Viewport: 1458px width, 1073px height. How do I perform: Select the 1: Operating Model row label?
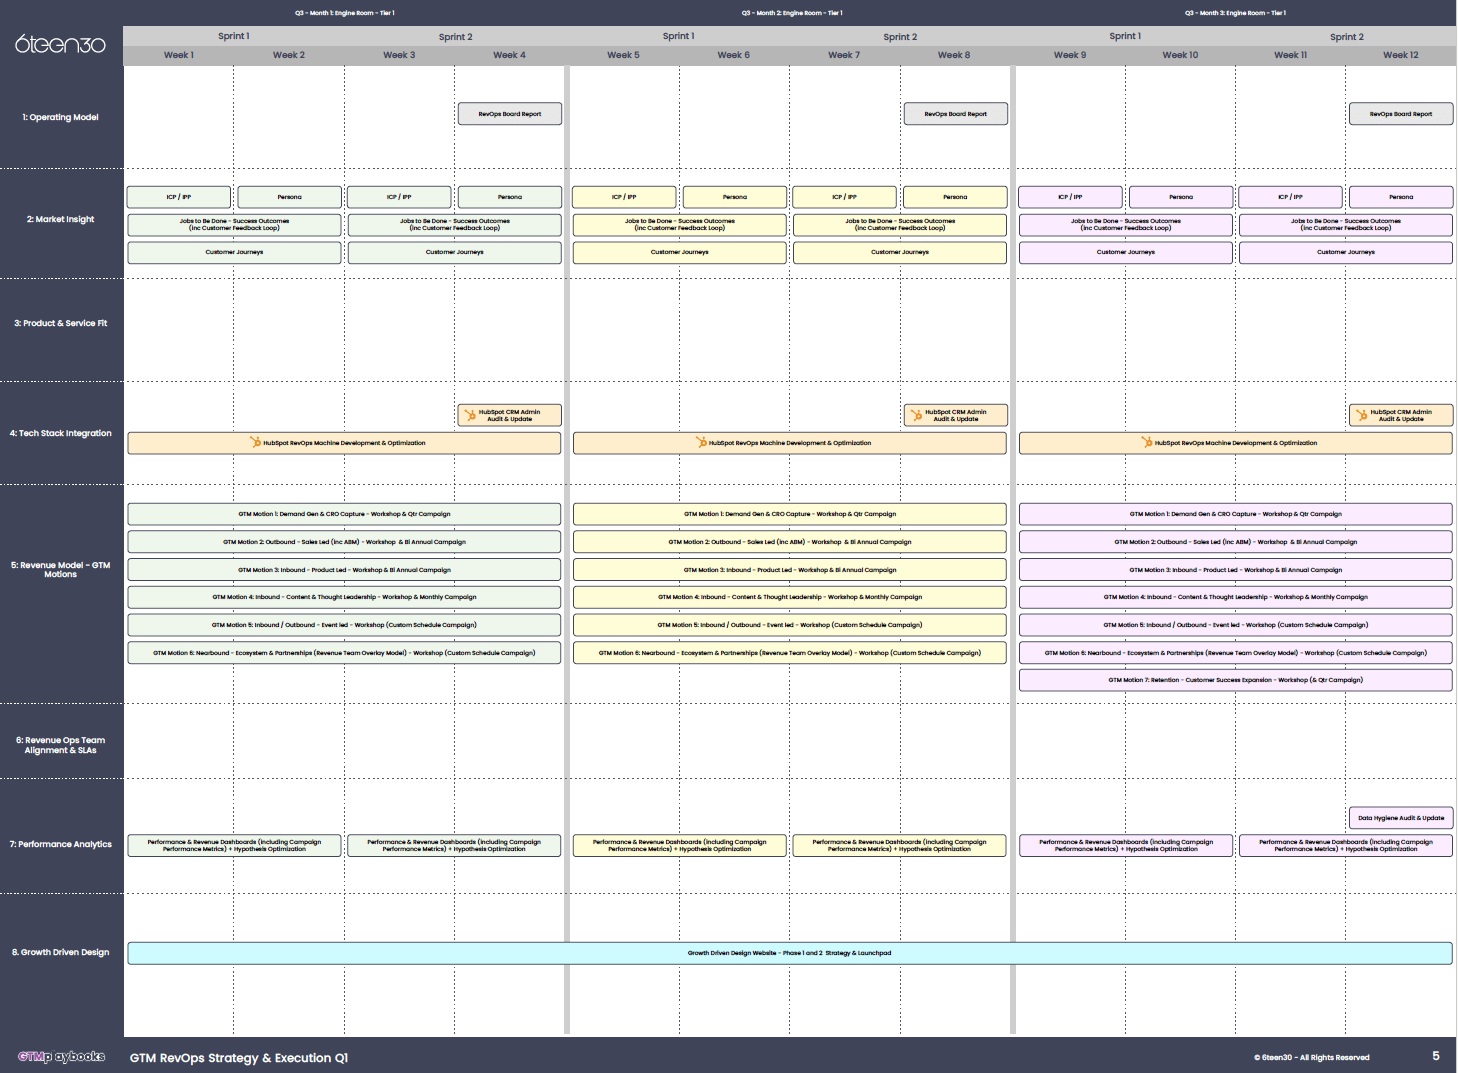click(61, 117)
